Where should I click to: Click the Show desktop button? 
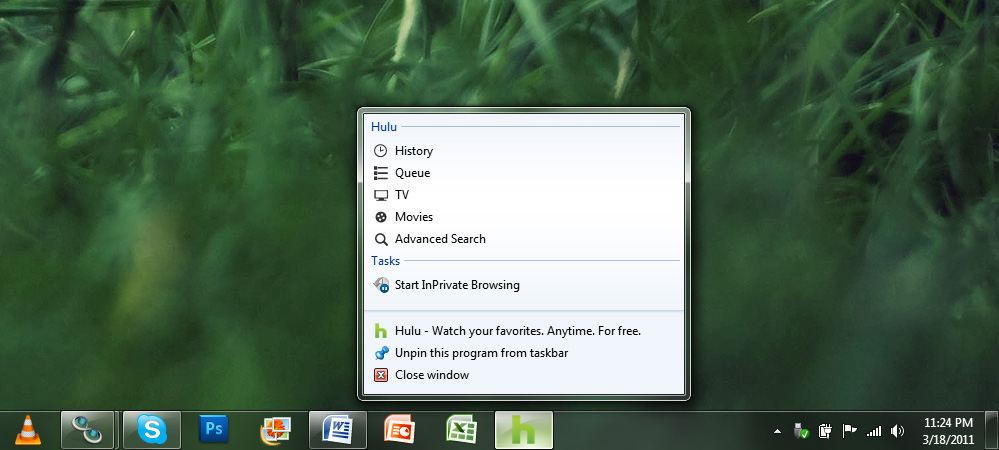tap(991, 430)
